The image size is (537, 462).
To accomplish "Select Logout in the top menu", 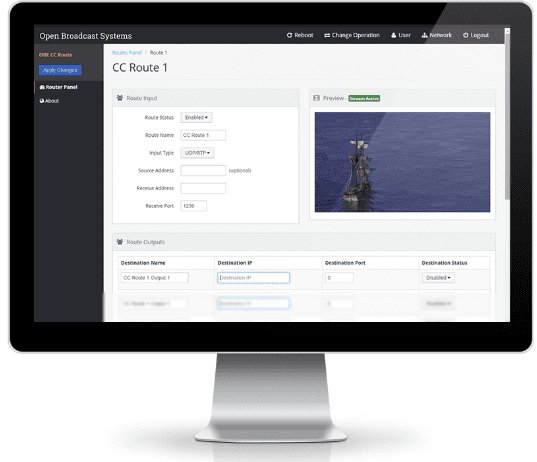I will point(476,35).
